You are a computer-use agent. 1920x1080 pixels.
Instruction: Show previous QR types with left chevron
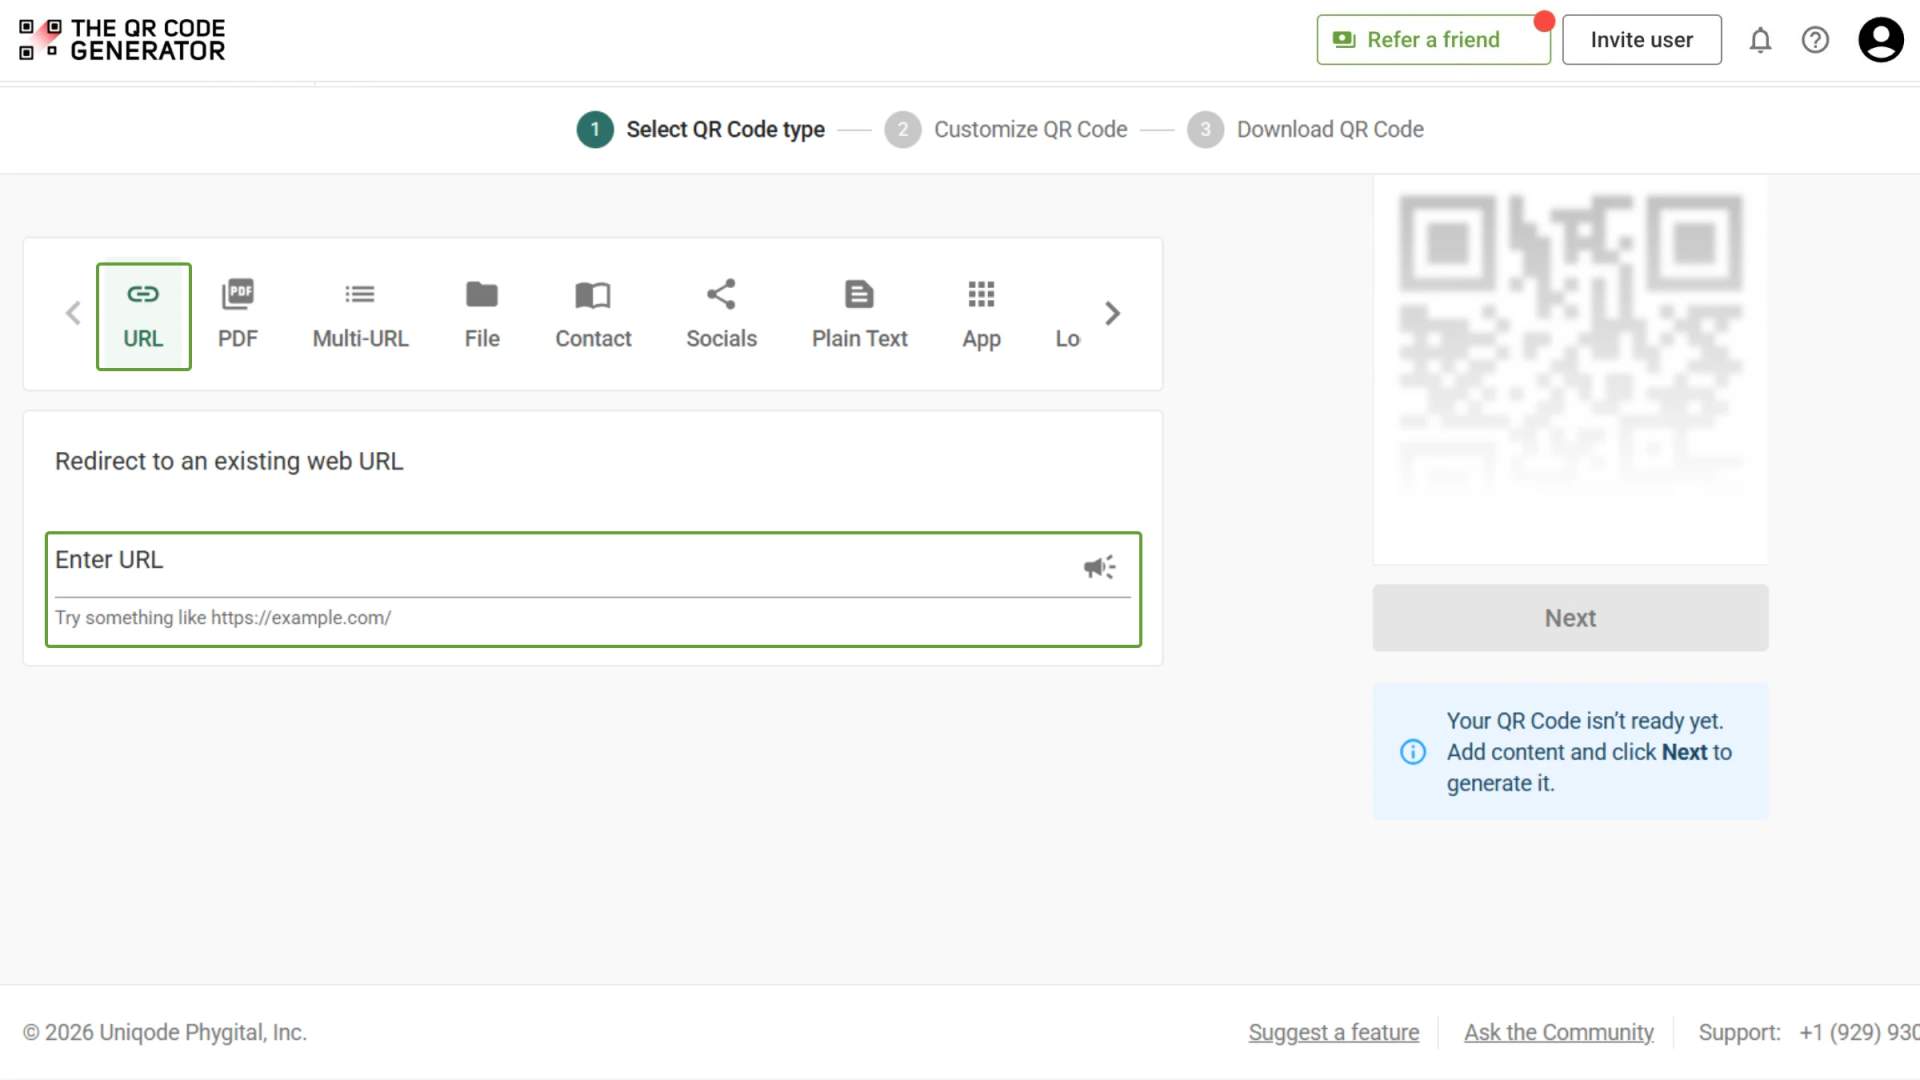(x=73, y=314)
